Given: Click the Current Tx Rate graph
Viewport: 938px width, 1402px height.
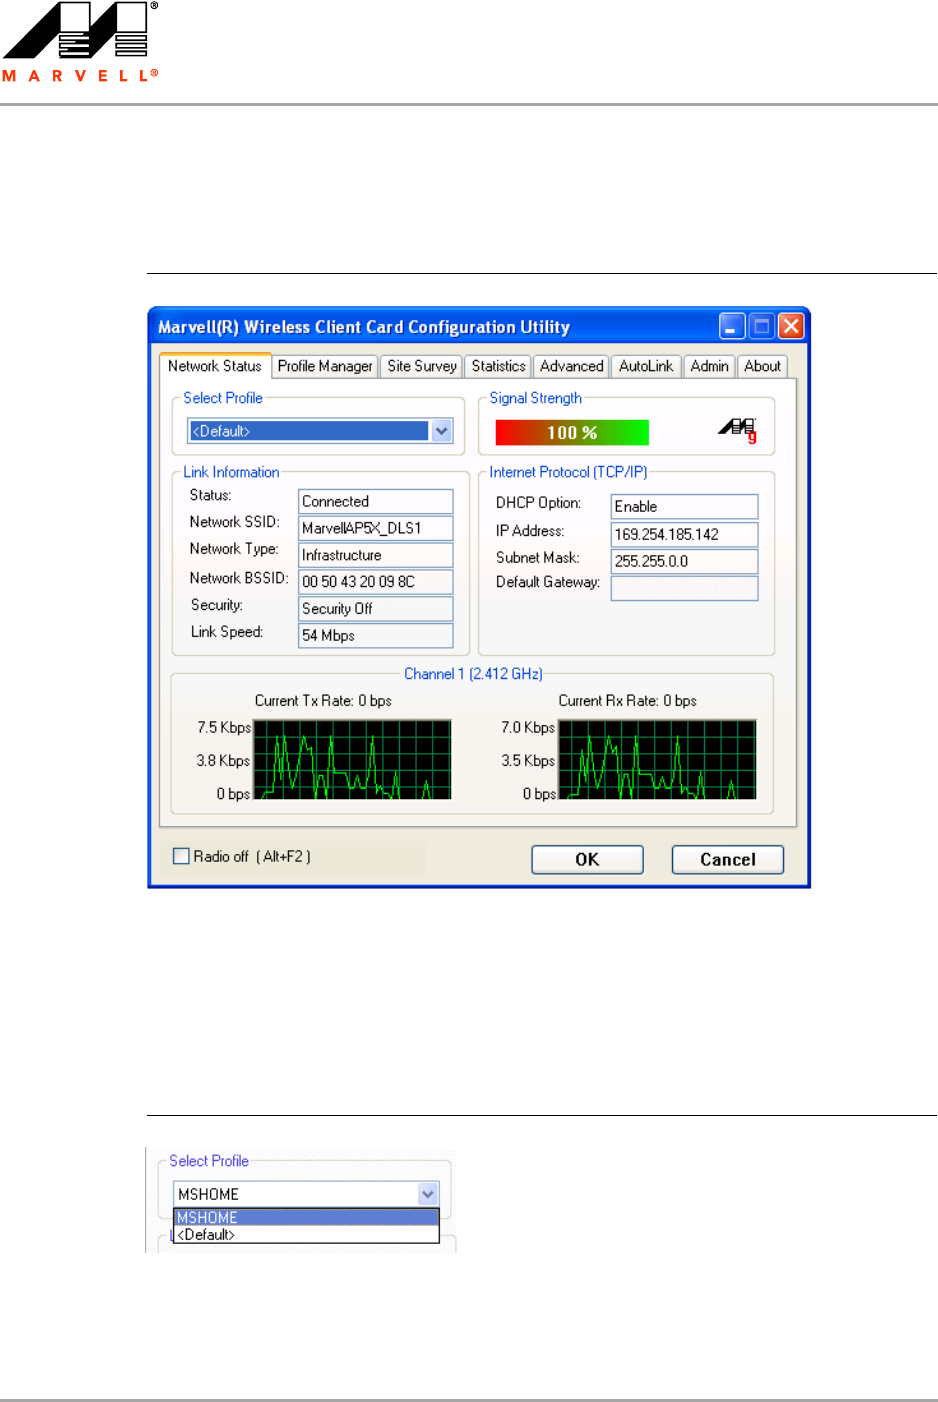Looking at the screenshot, I should click(352, 759).
